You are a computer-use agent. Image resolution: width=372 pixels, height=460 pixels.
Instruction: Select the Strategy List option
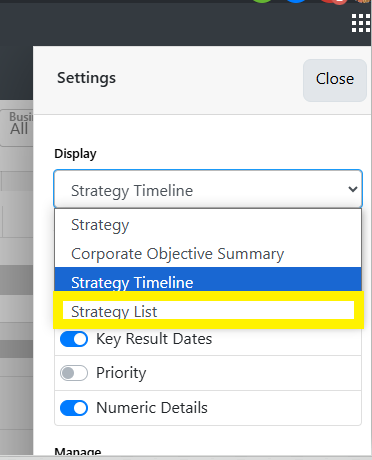(208, 311)
